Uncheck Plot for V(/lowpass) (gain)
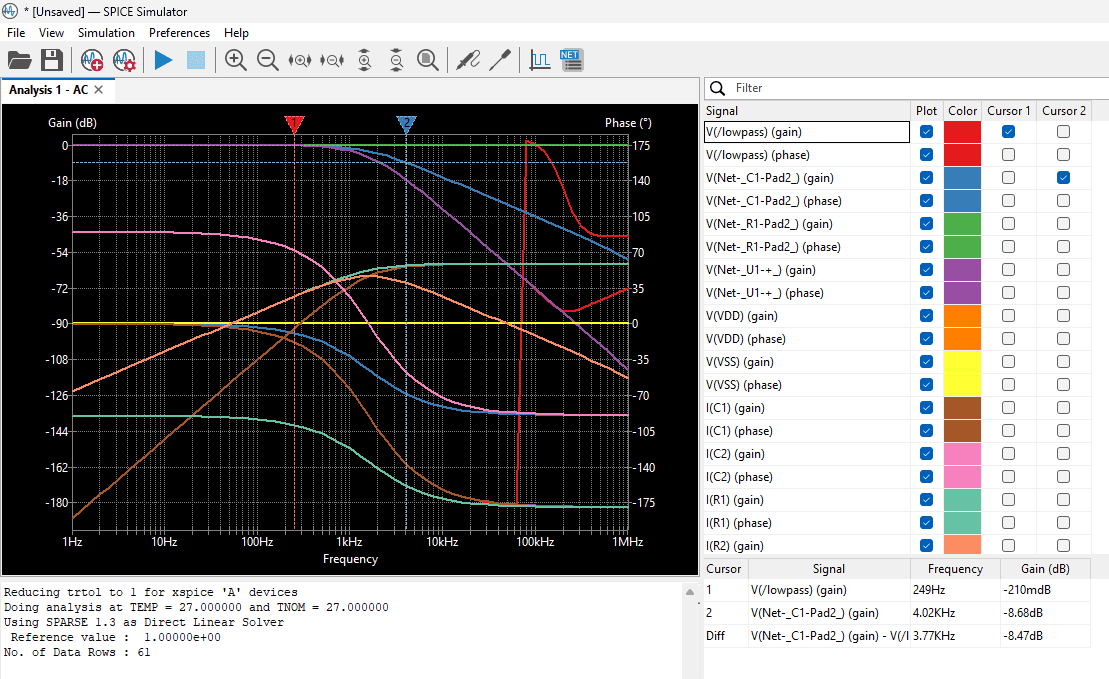Image resolution: width=1109 pixels, height=679 pixels. coord(926,132)
